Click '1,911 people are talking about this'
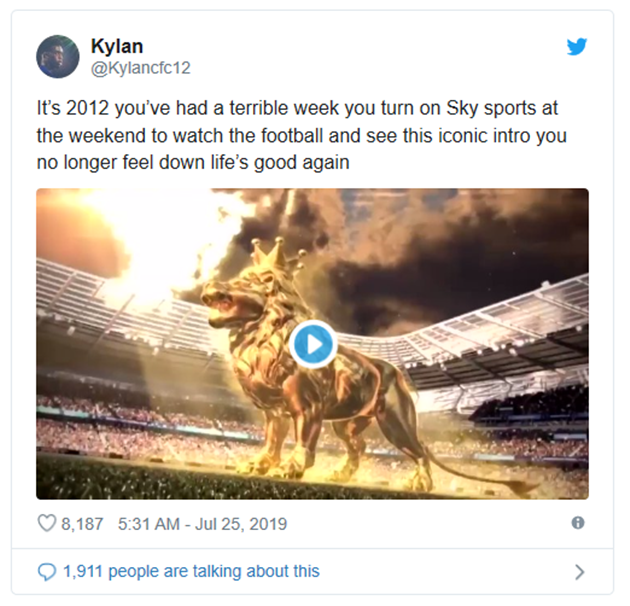This screenshot has height=606, width=630. pos(191,571)
